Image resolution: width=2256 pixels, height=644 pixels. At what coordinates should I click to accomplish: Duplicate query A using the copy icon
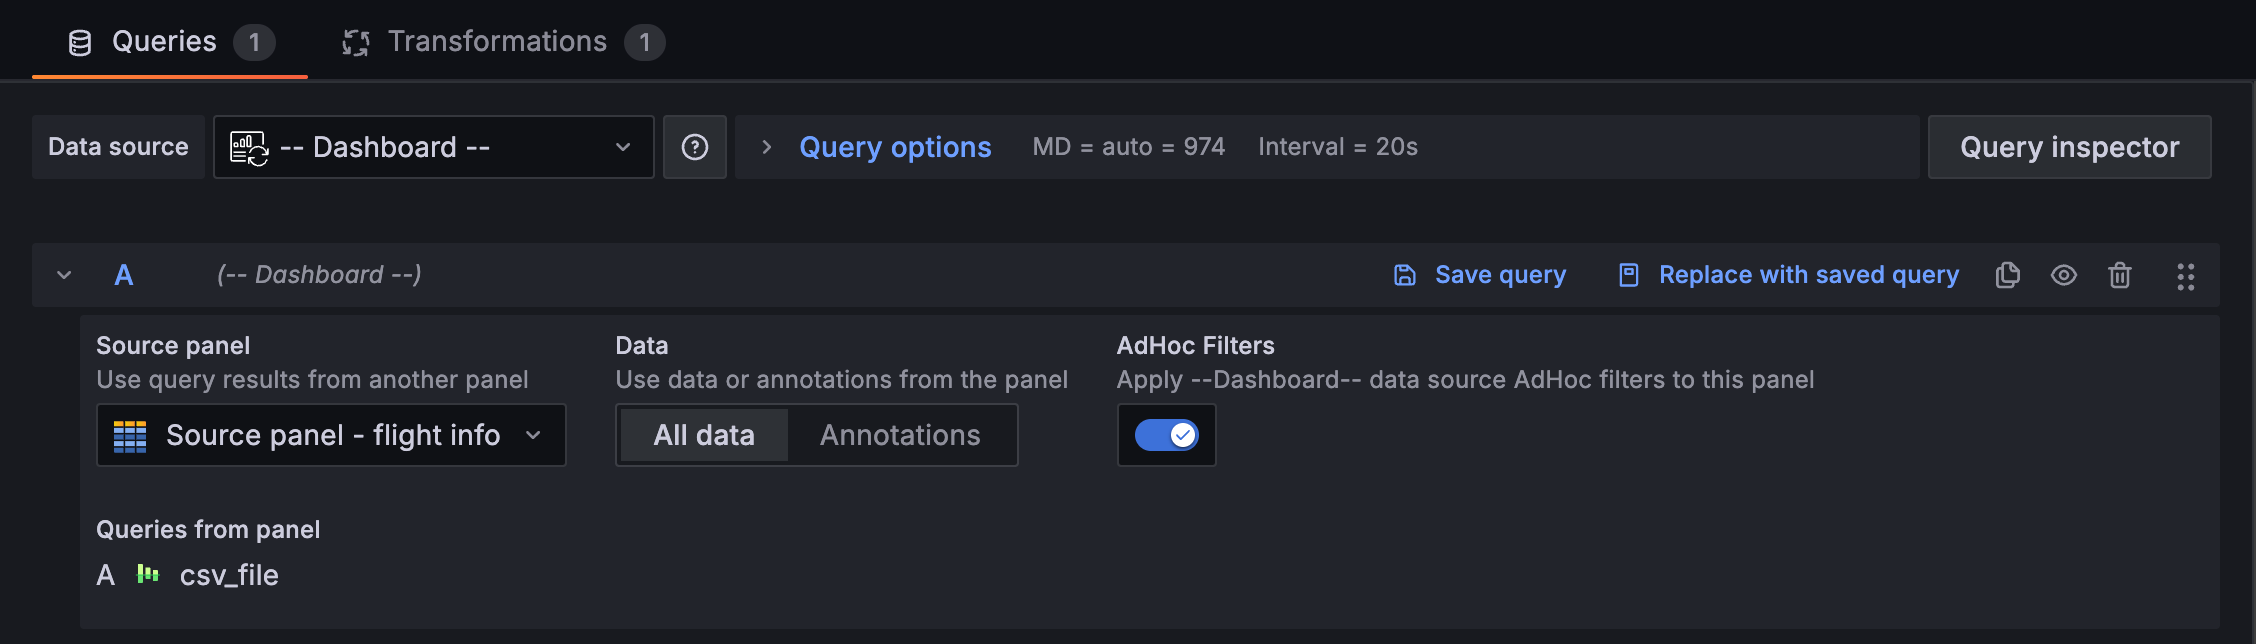point(2007,275)
